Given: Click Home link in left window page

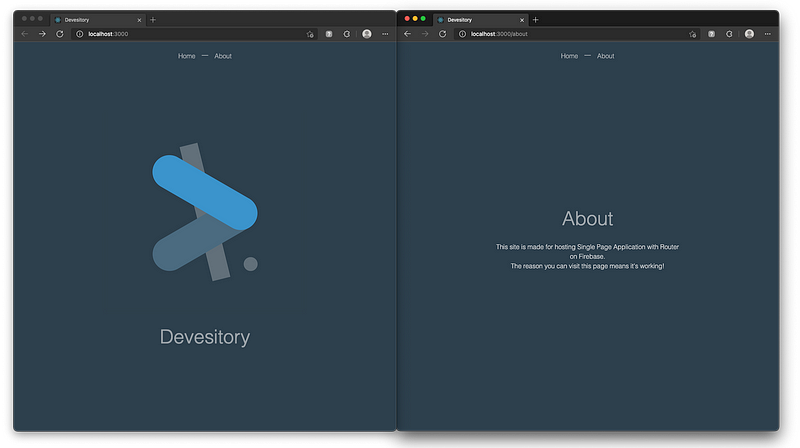Looking at the screenshot, I should (187, 56).
